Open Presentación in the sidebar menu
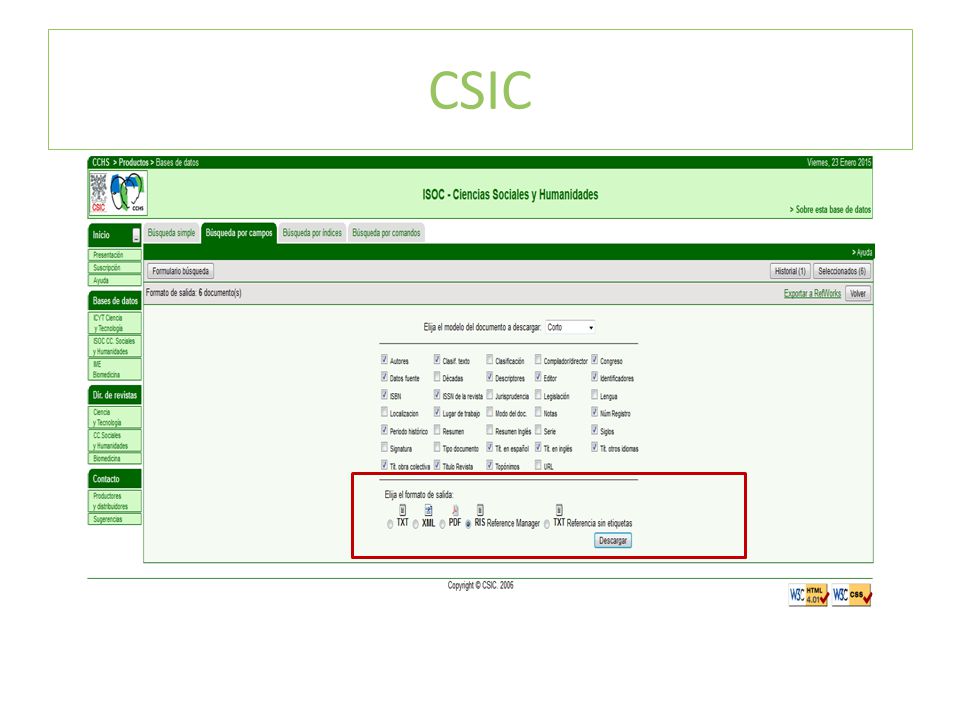 pyautogui.click(x=114, y=255)
